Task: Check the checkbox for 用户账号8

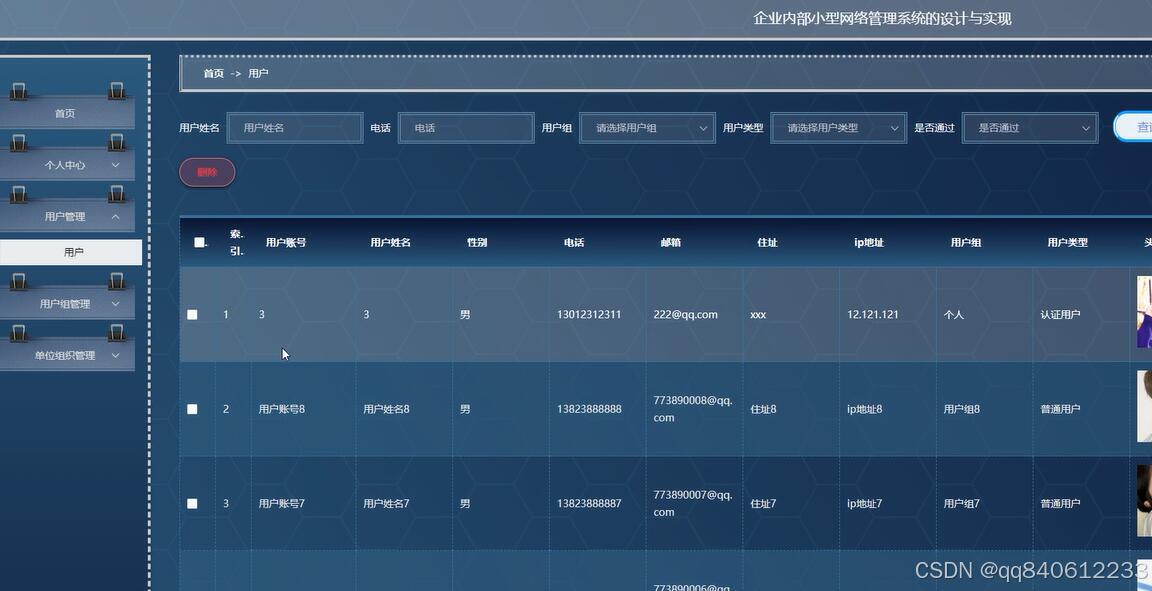Action: point(192,408)
